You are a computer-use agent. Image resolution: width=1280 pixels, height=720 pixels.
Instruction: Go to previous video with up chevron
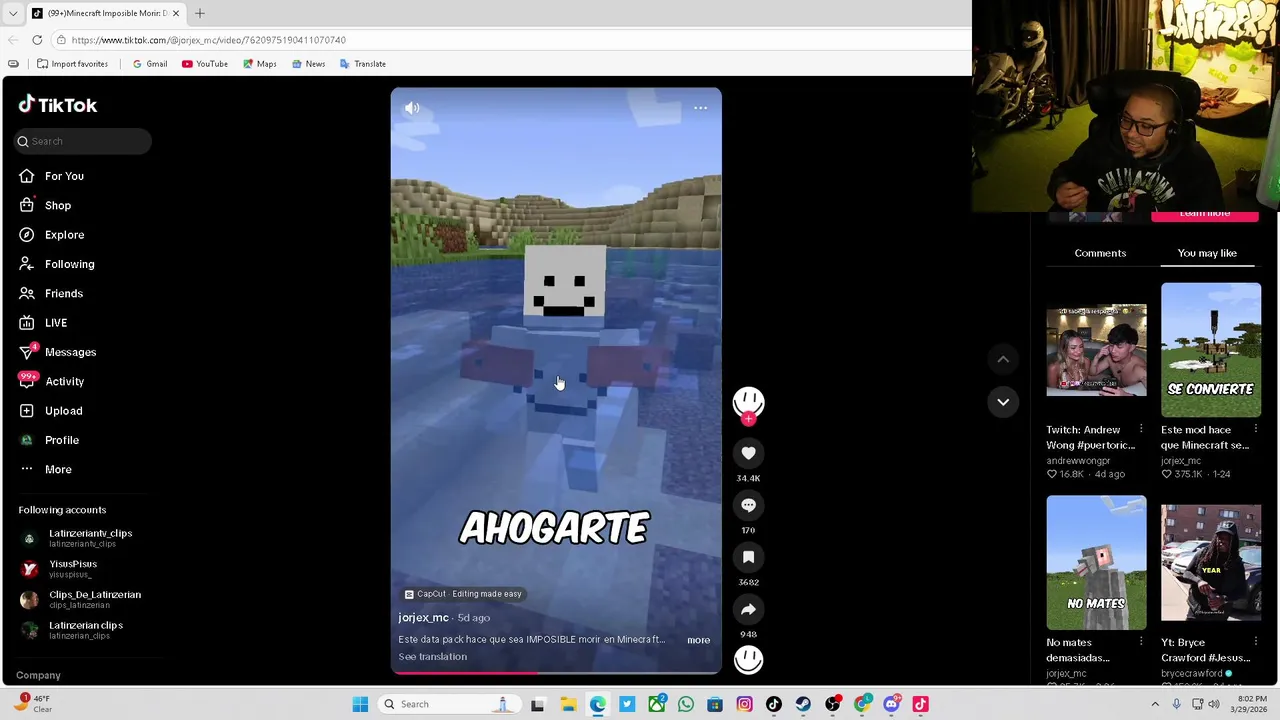(1003, 359)
